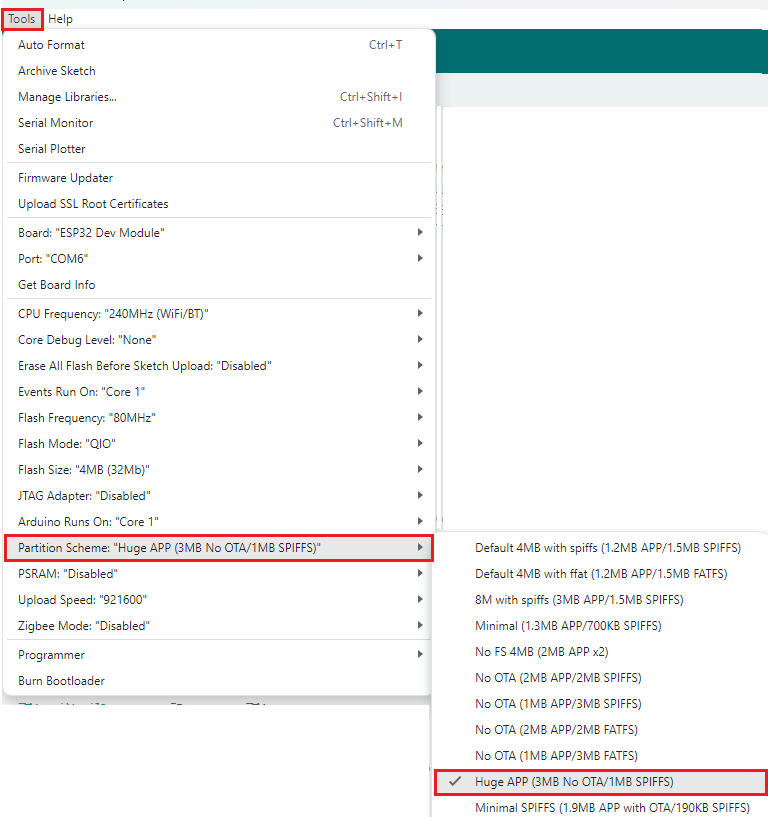Open Partition Scheme menu entry
Viewport: 768px width, 817px height.
pos(219,548)
